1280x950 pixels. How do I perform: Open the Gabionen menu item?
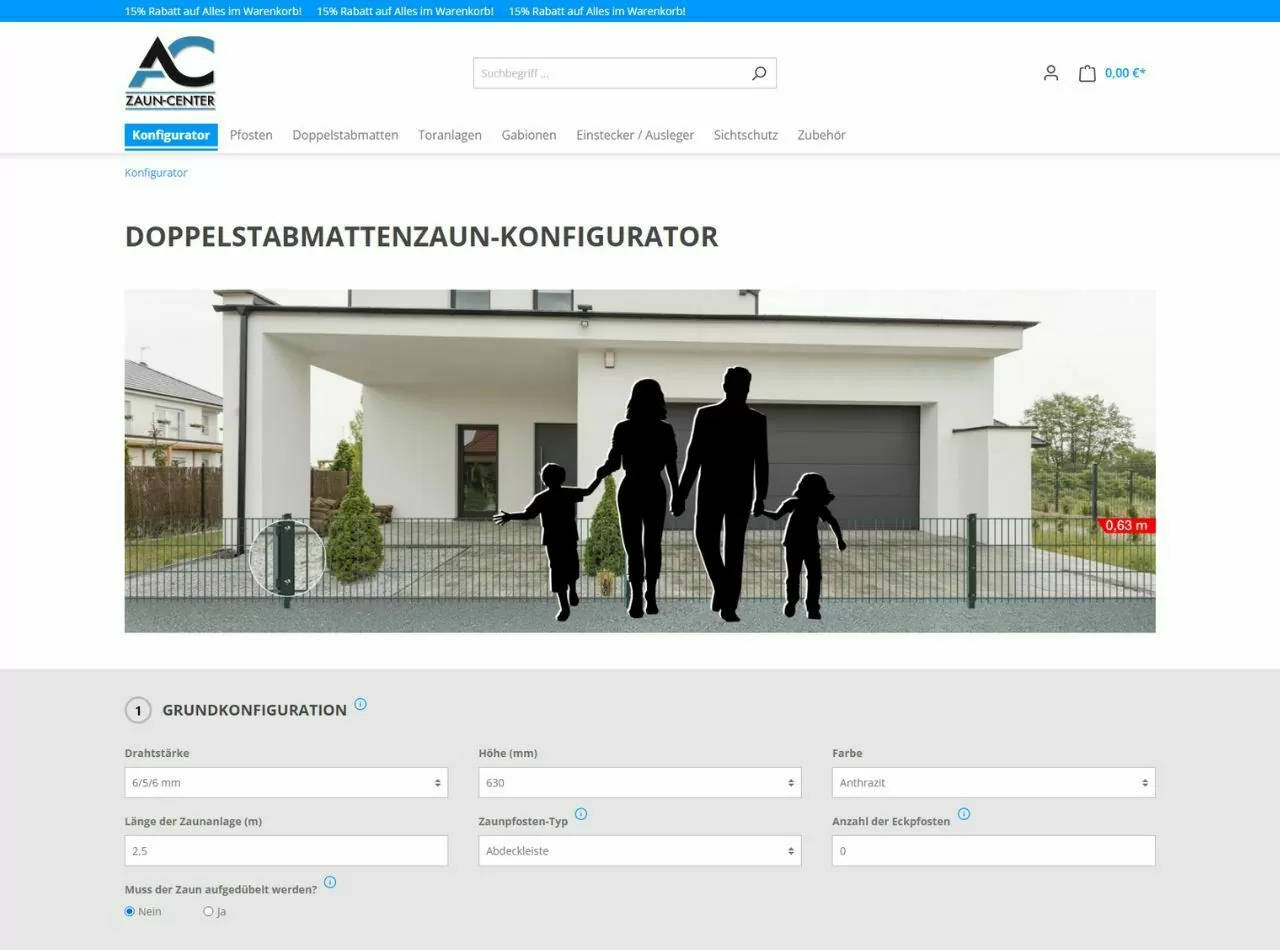pos(528,135)
